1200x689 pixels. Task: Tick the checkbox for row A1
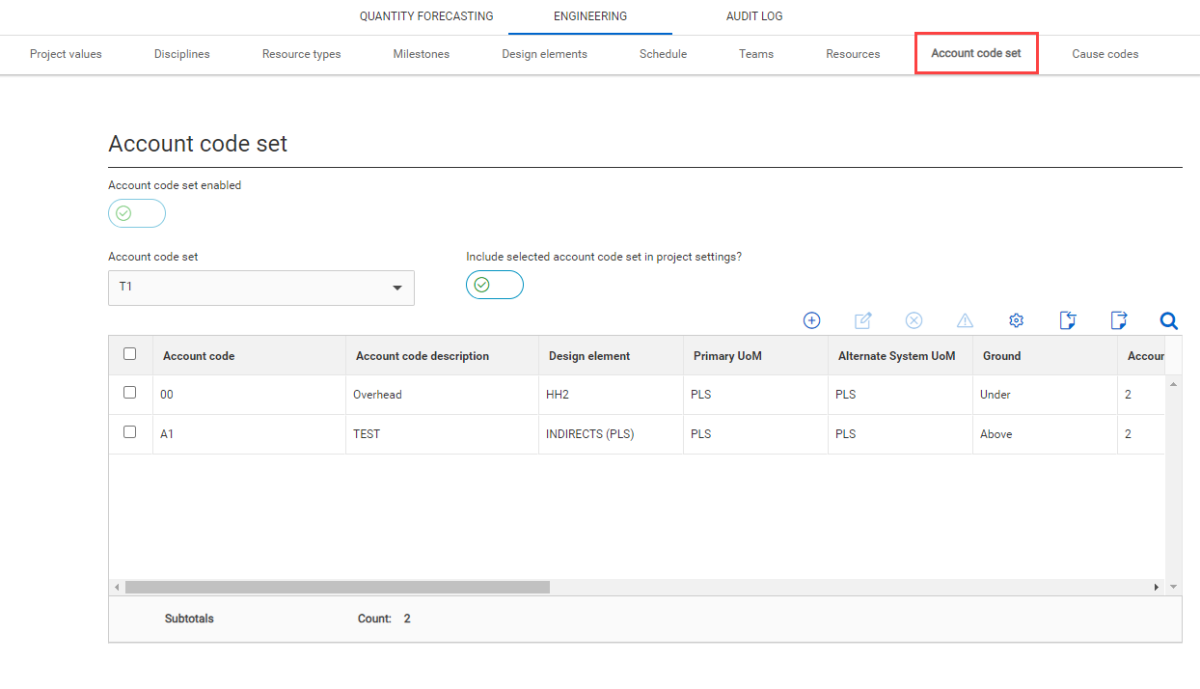pyautogui.click(x=130, y=433)
